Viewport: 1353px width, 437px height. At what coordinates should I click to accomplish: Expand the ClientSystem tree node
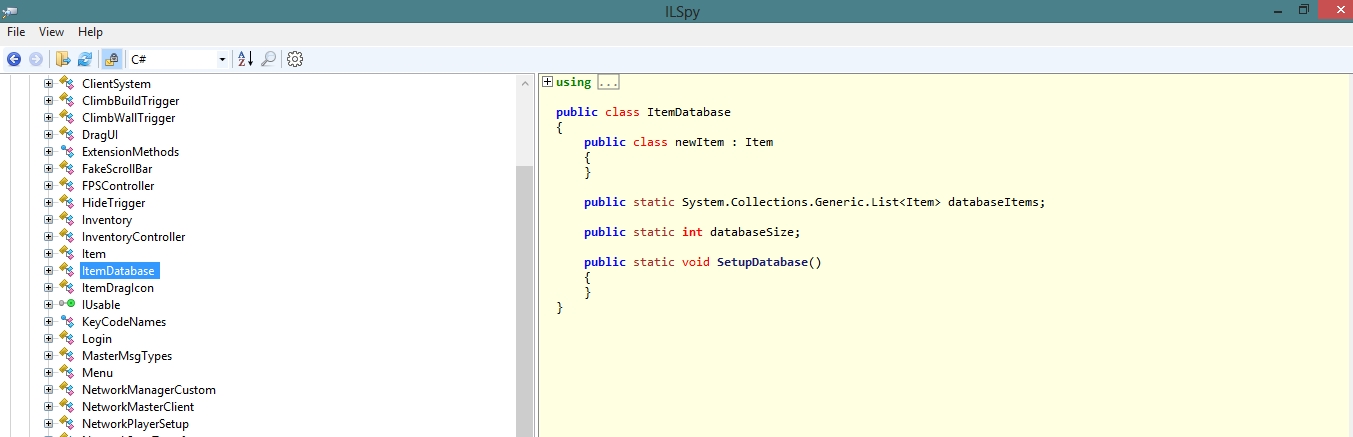(x=48, y=84)
